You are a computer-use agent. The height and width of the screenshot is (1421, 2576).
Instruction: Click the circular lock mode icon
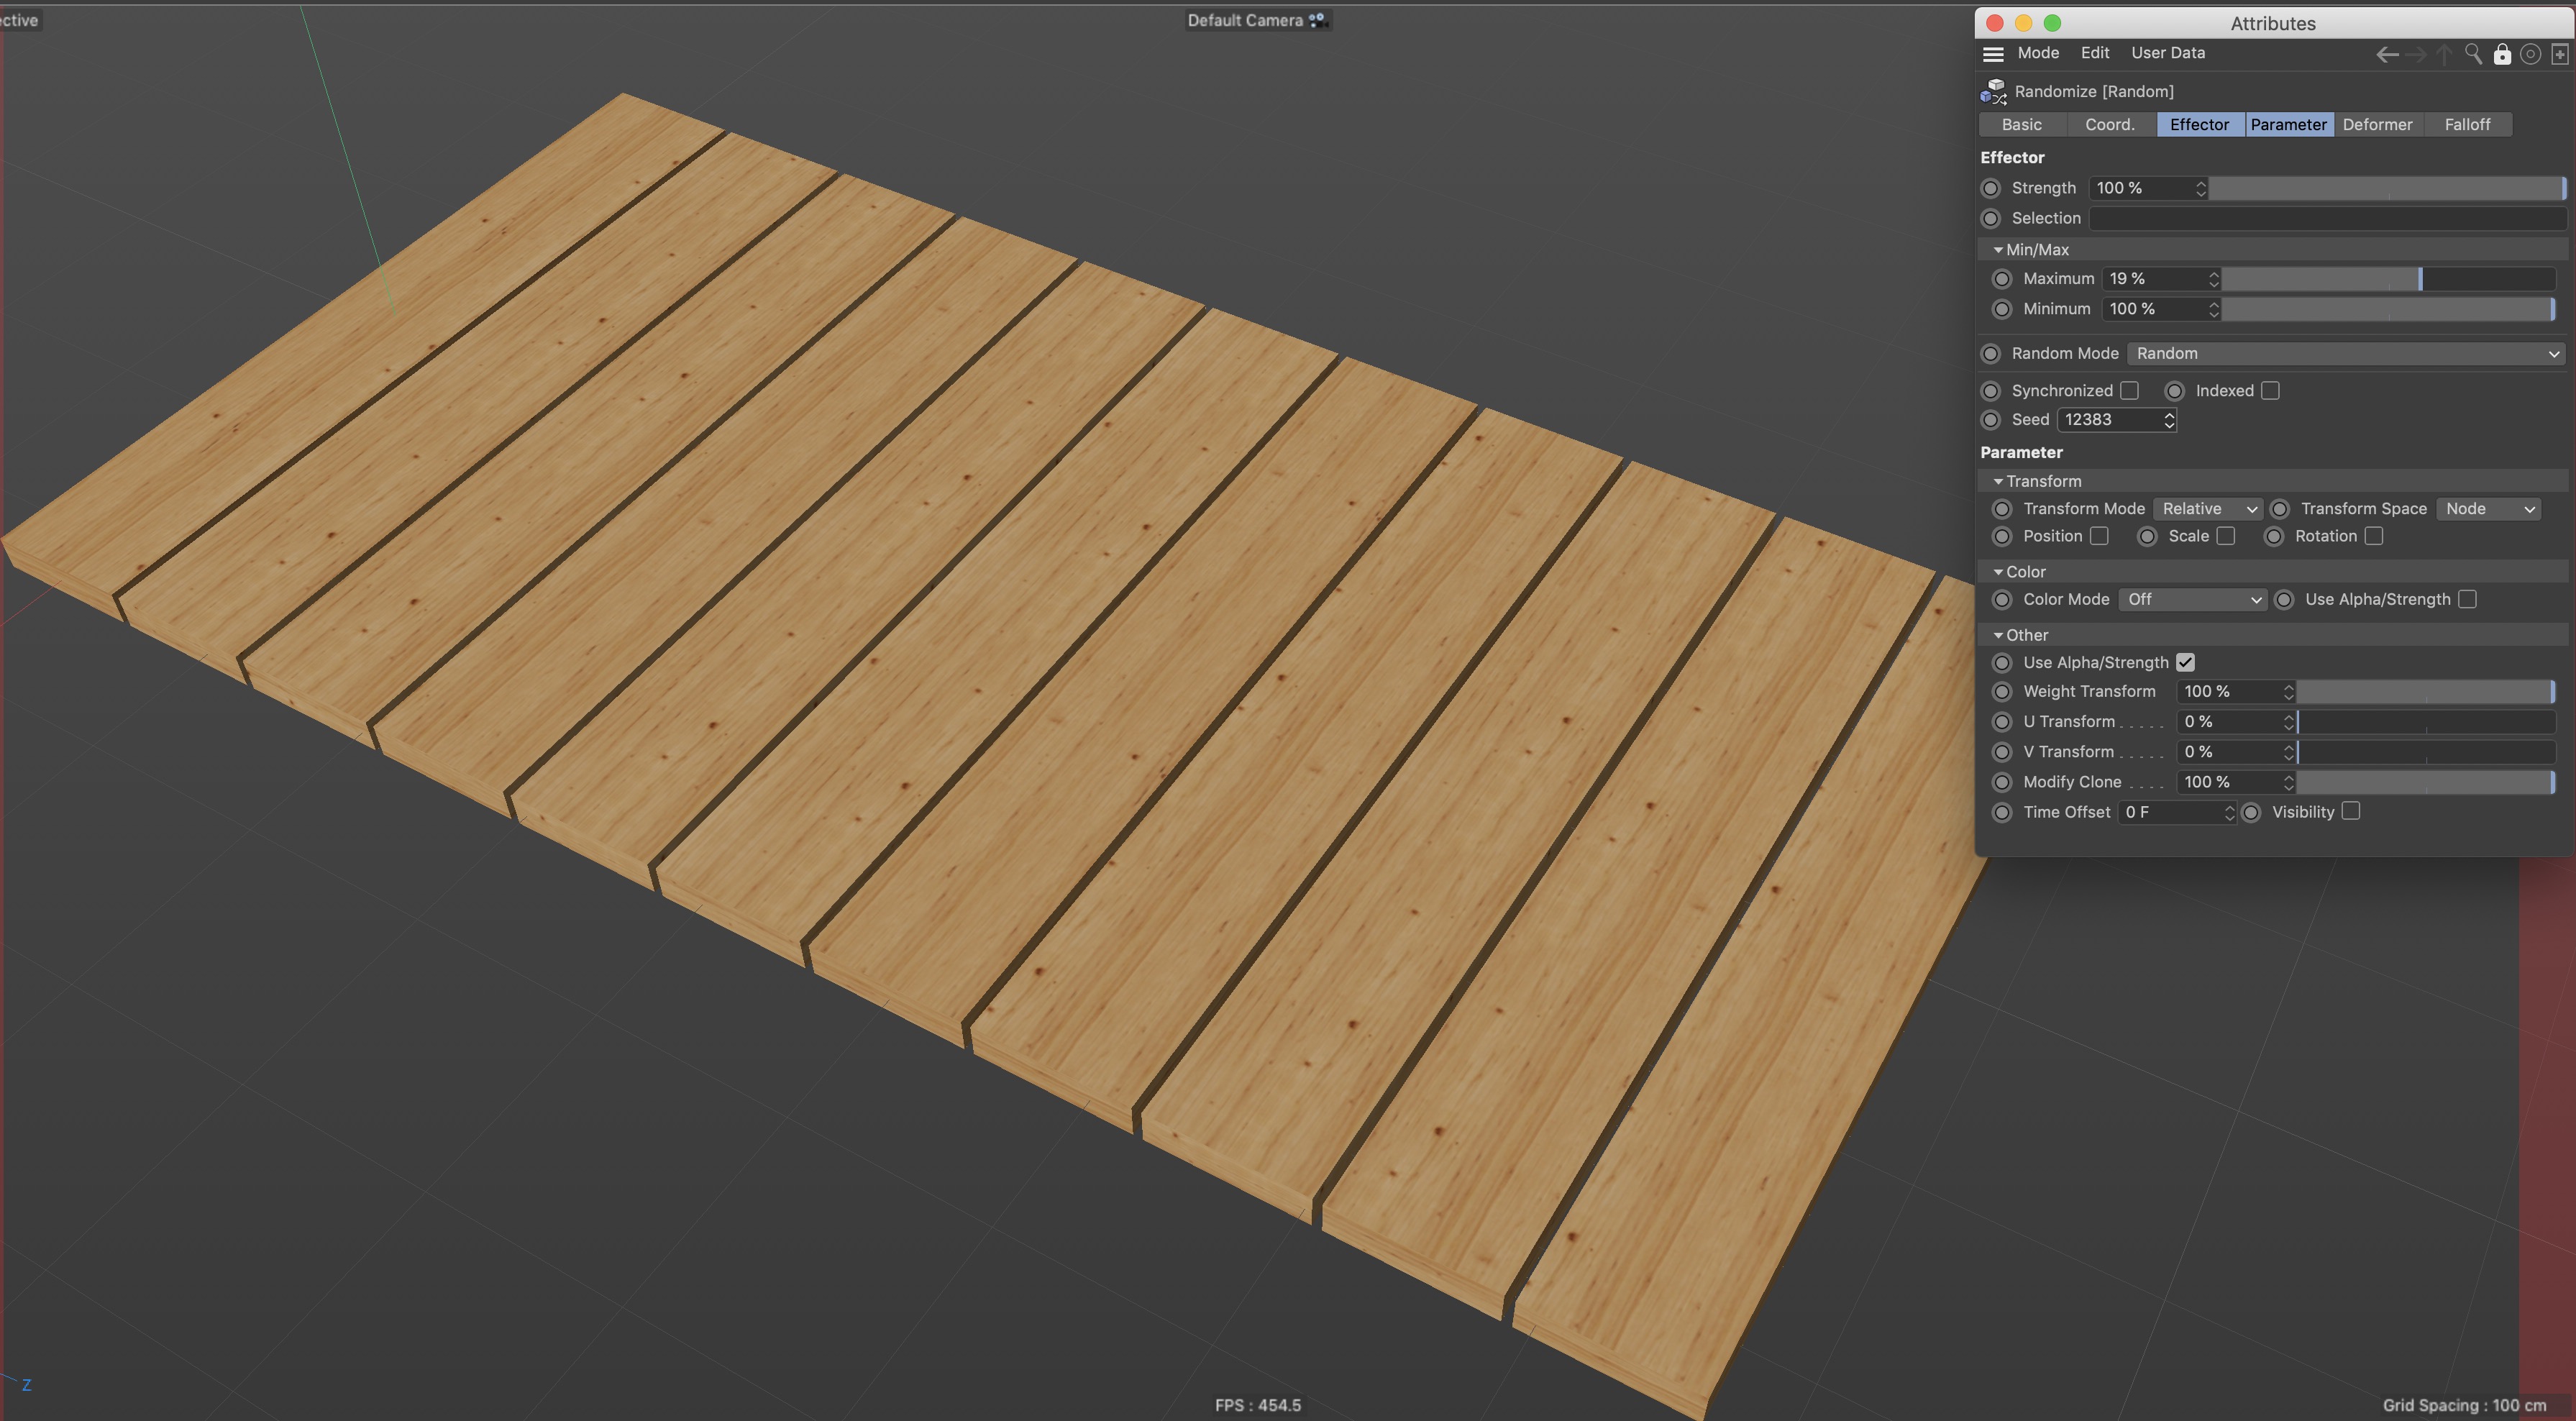pyautogui.click(x=2530, y=54)
